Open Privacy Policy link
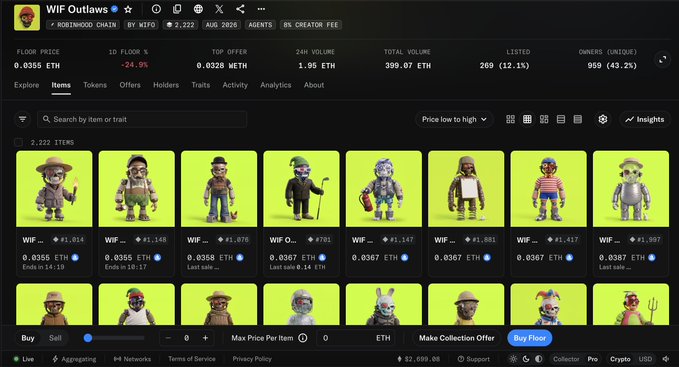Image resolution: width=679 pixels, height=367 pixels. 252,359
